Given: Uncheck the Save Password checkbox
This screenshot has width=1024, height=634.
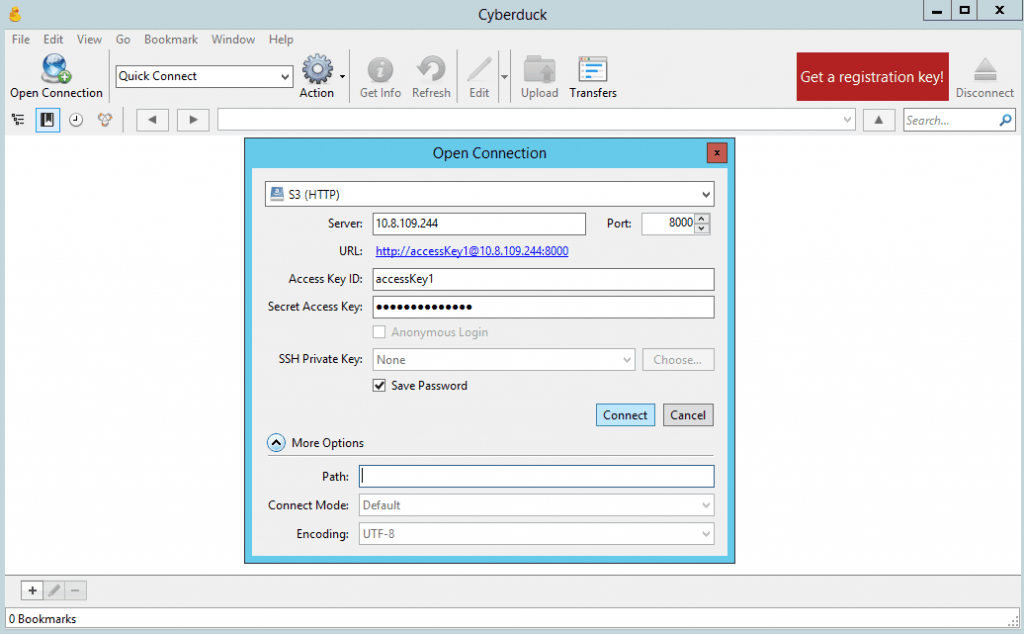Looking at the screenshot, I should pos(380,385).
